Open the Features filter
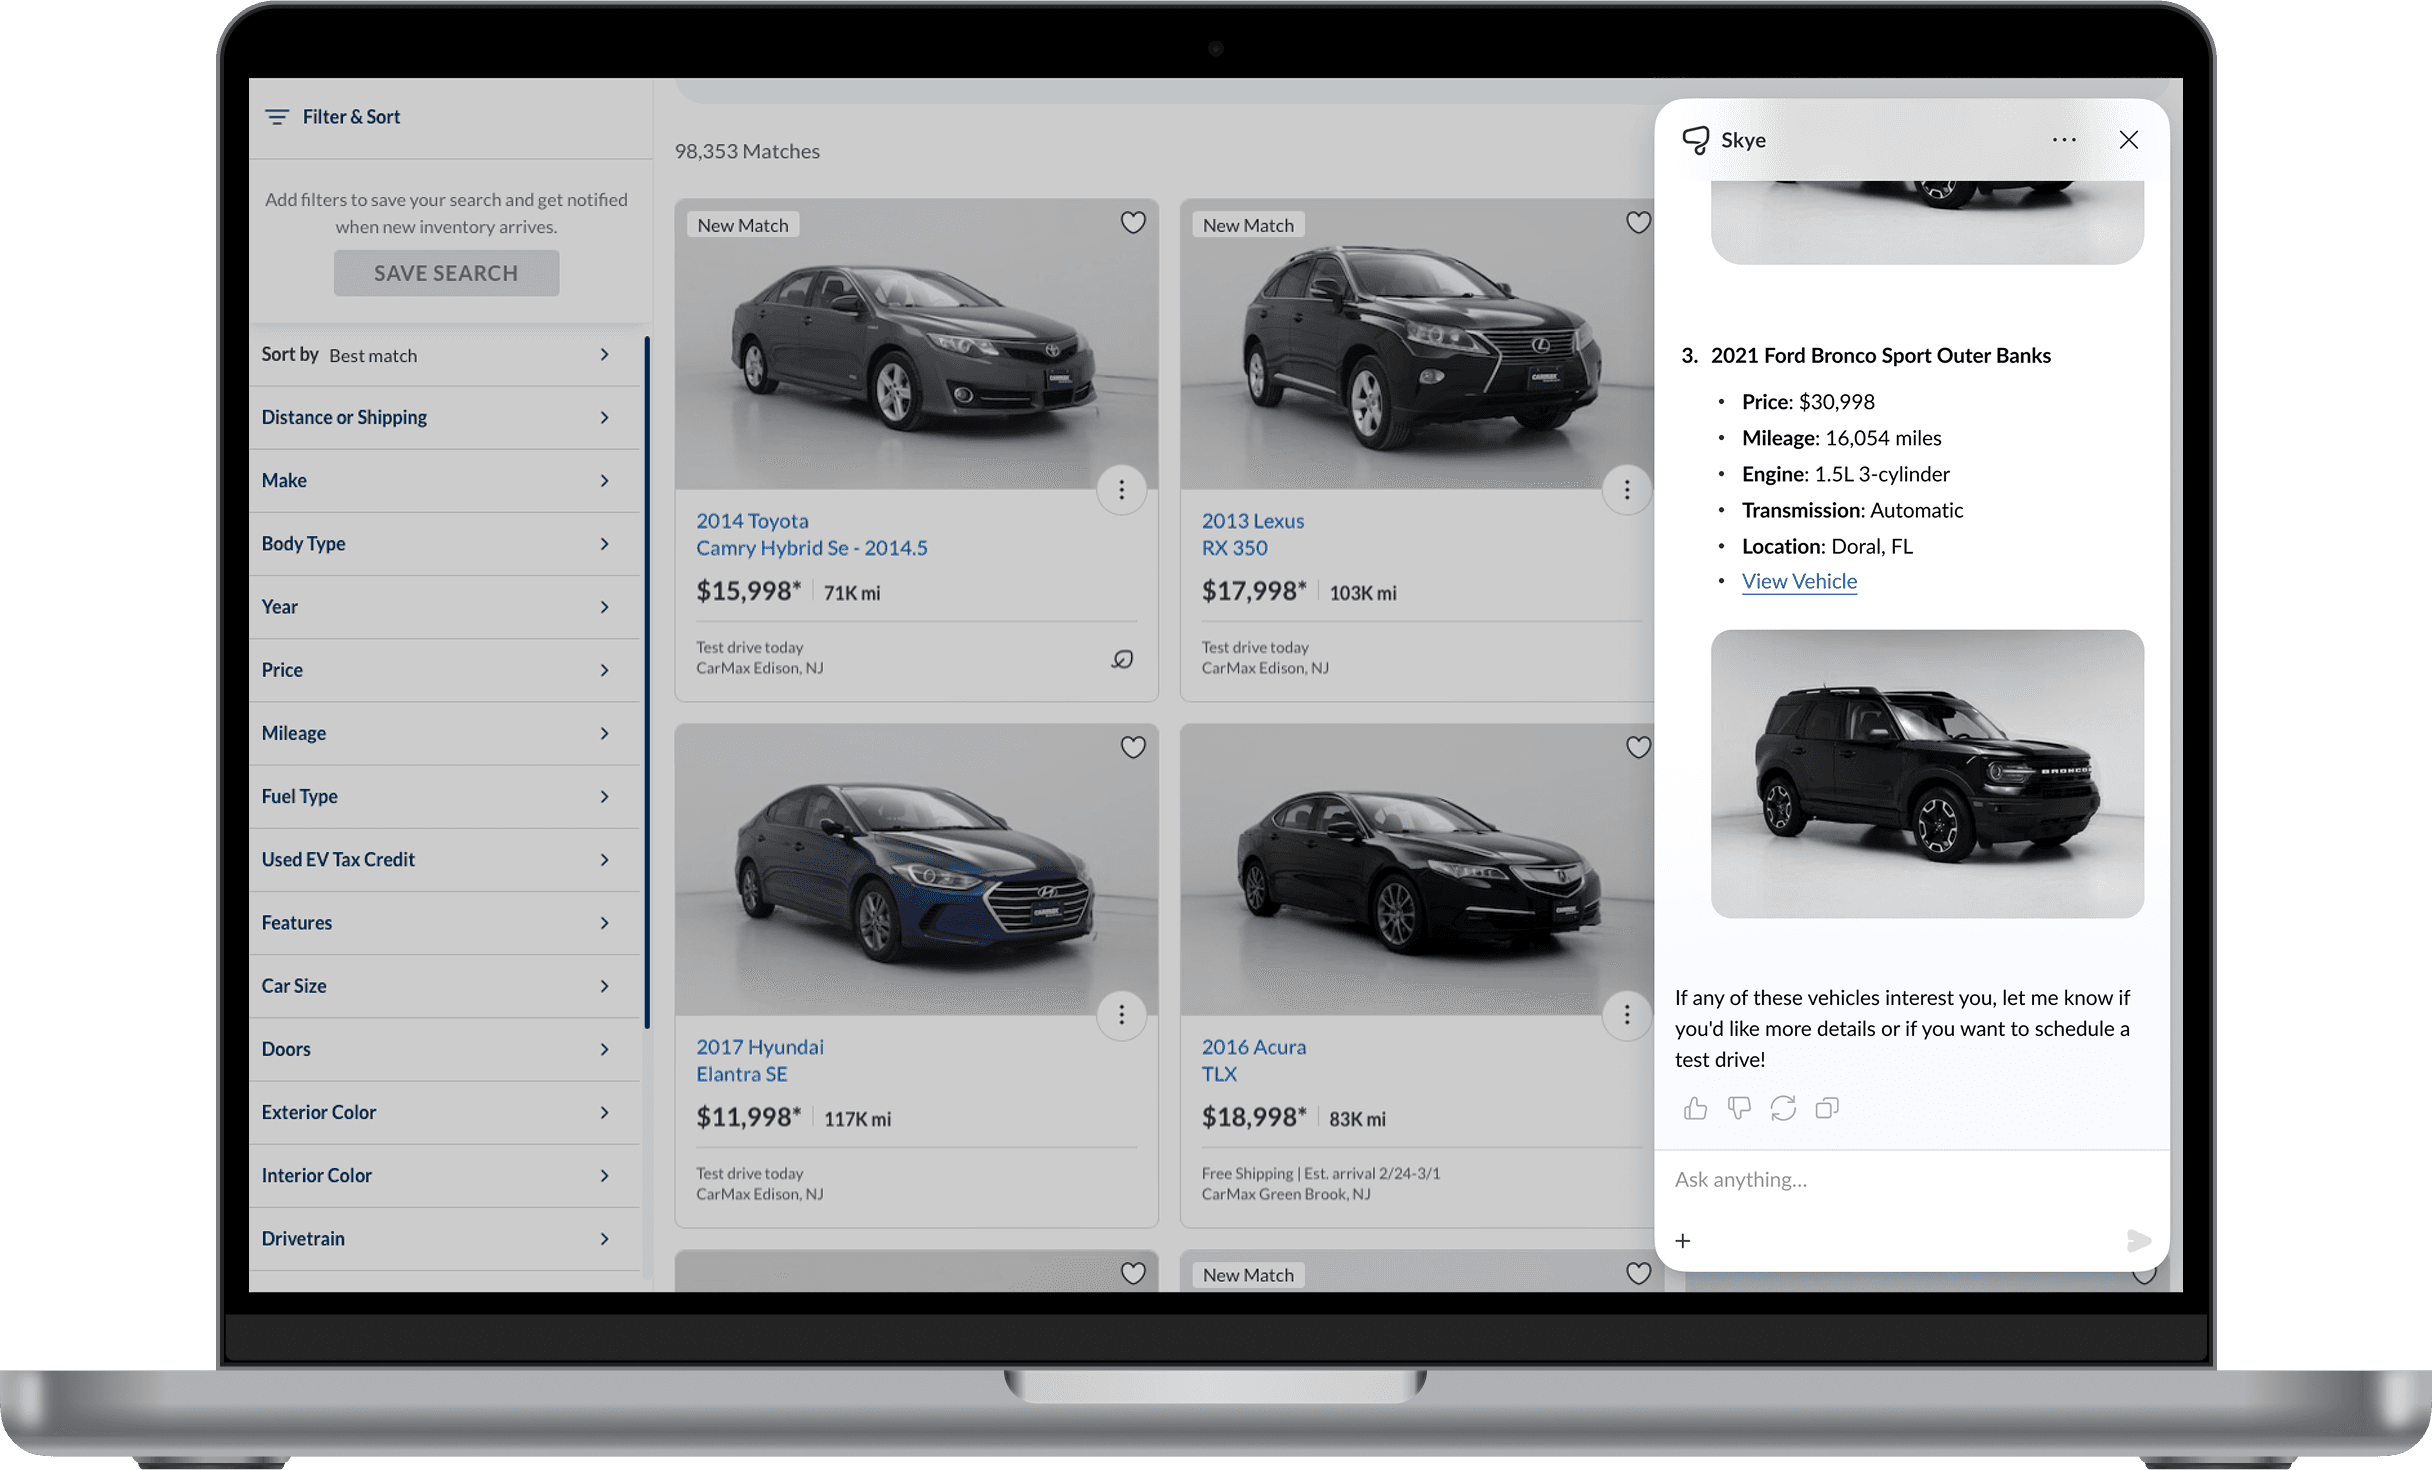 tap(444, 922)
